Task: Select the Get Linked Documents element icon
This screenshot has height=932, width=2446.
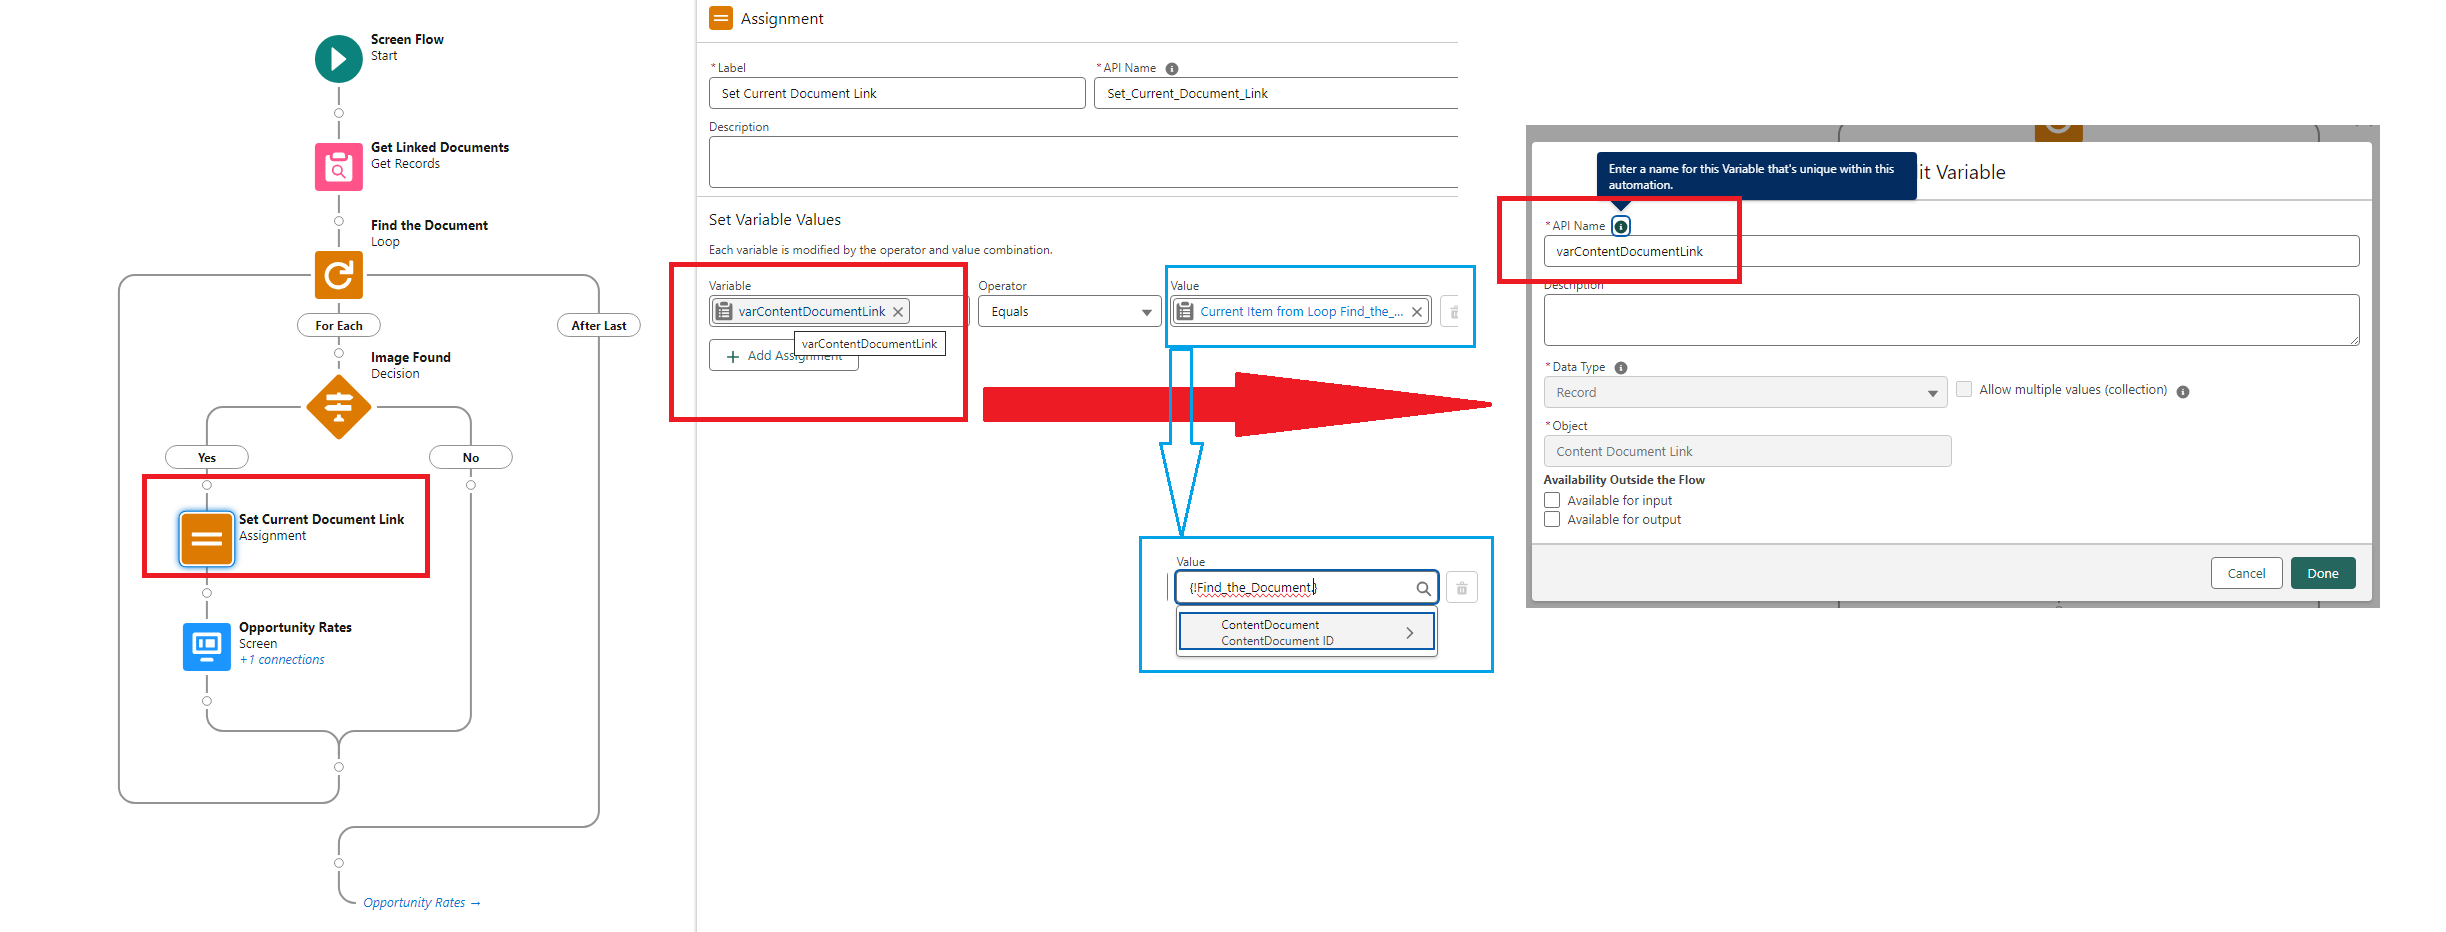Action: click(x=338, y=167)
